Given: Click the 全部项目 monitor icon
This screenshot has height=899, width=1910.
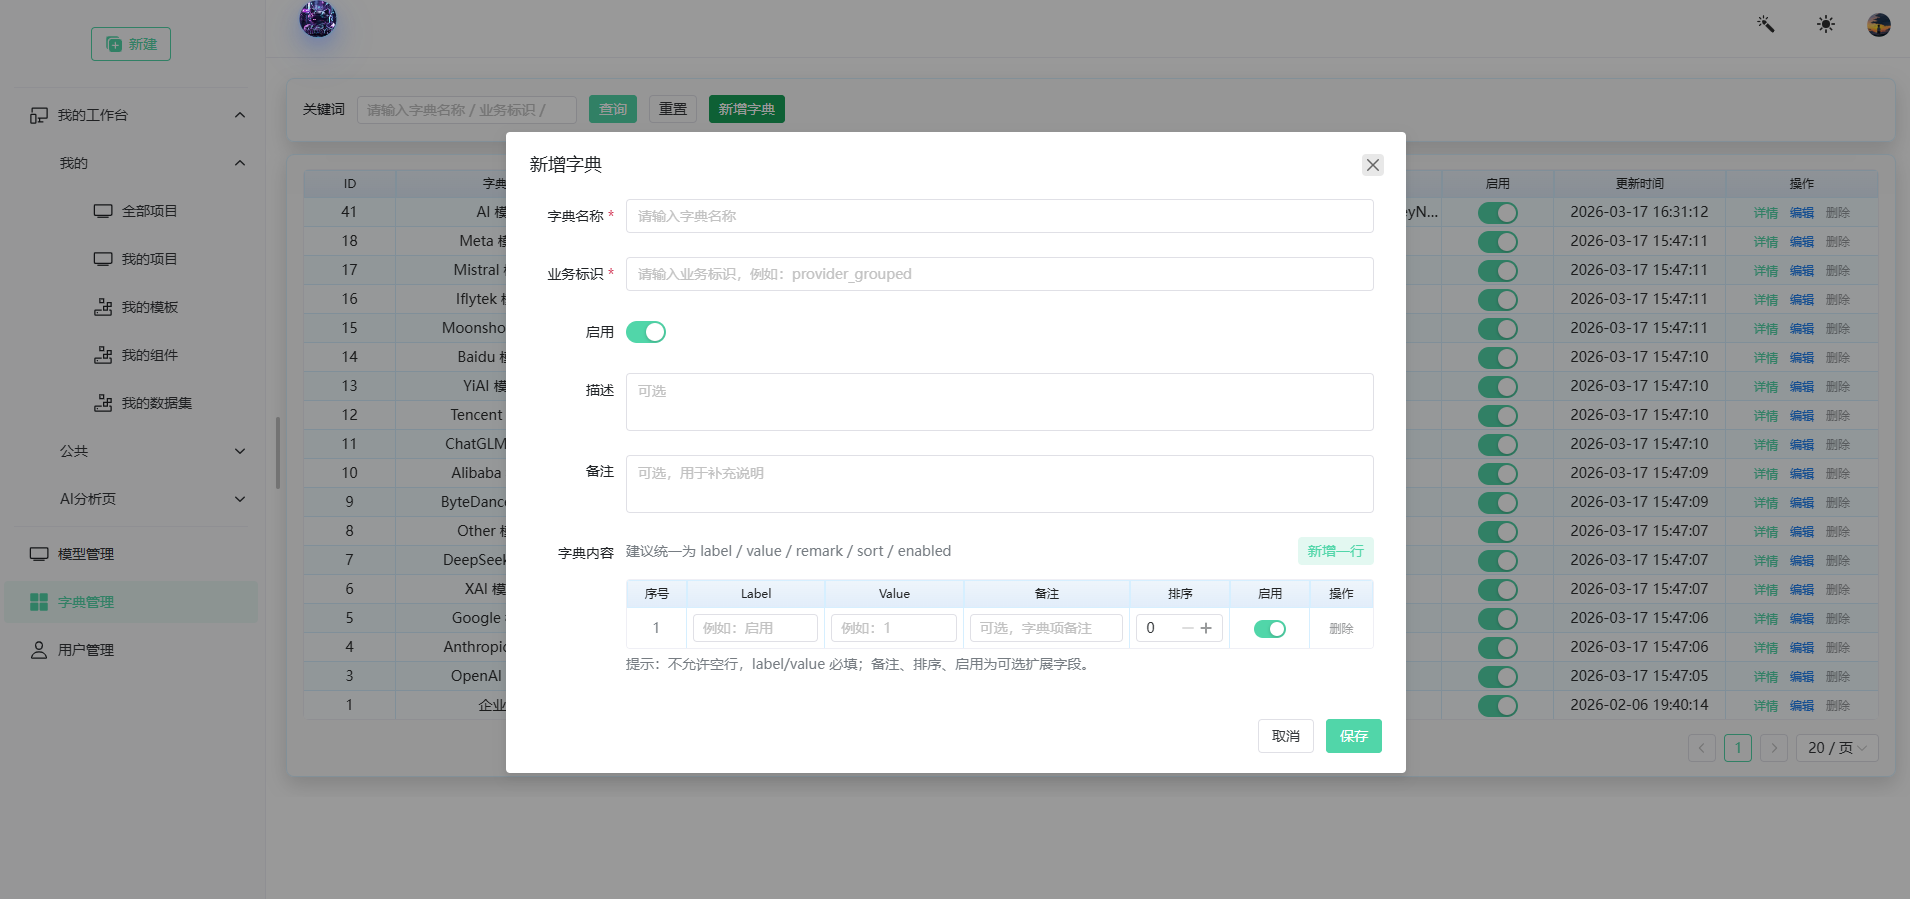Looking at the screenshot, I should tap(103, 211).
